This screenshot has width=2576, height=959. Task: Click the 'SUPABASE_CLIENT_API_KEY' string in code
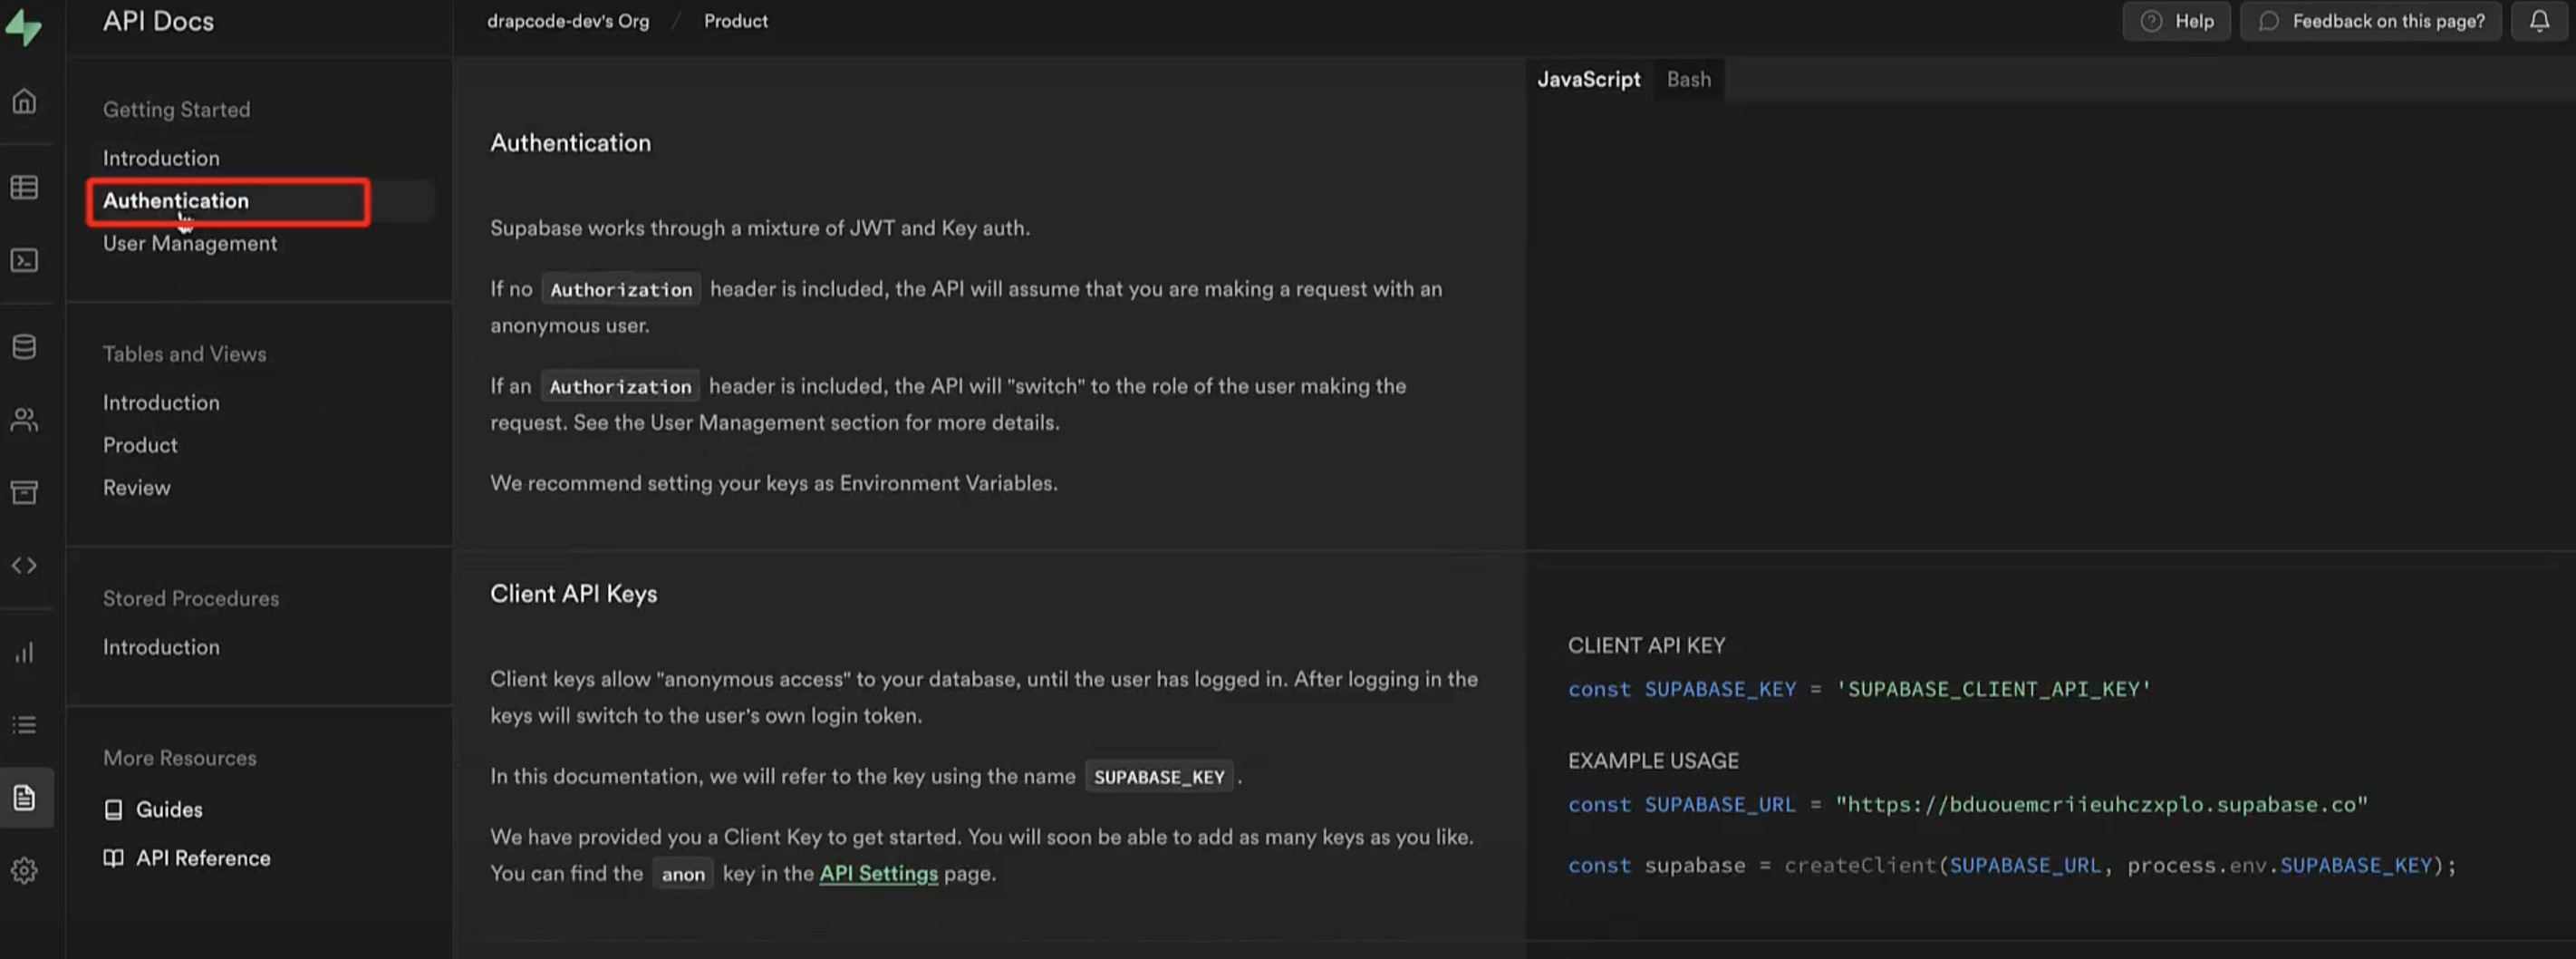(x=1993, y=689)
